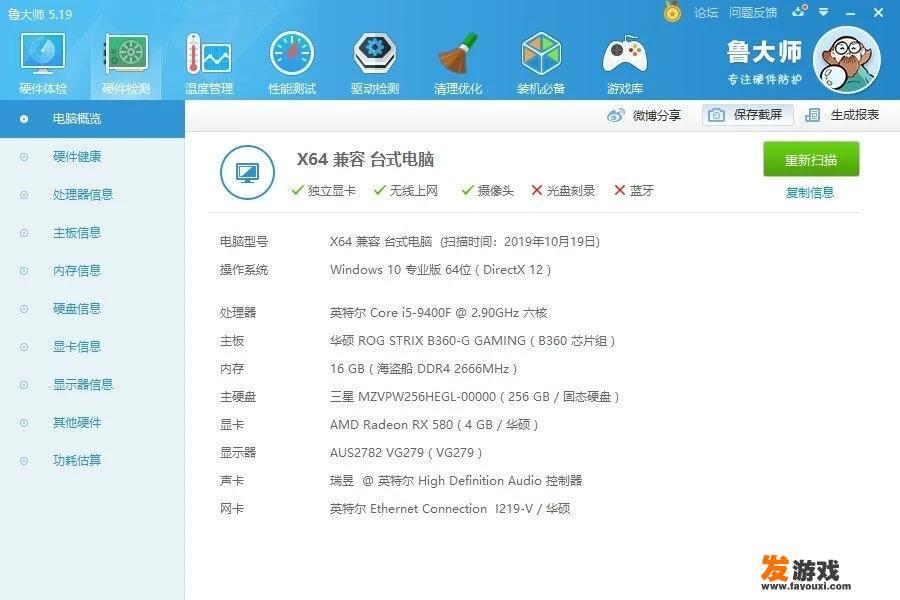The width and height of the screenshot is (900, 600).
Task: Open 论坛 forum link
Action: click(705, 12)
